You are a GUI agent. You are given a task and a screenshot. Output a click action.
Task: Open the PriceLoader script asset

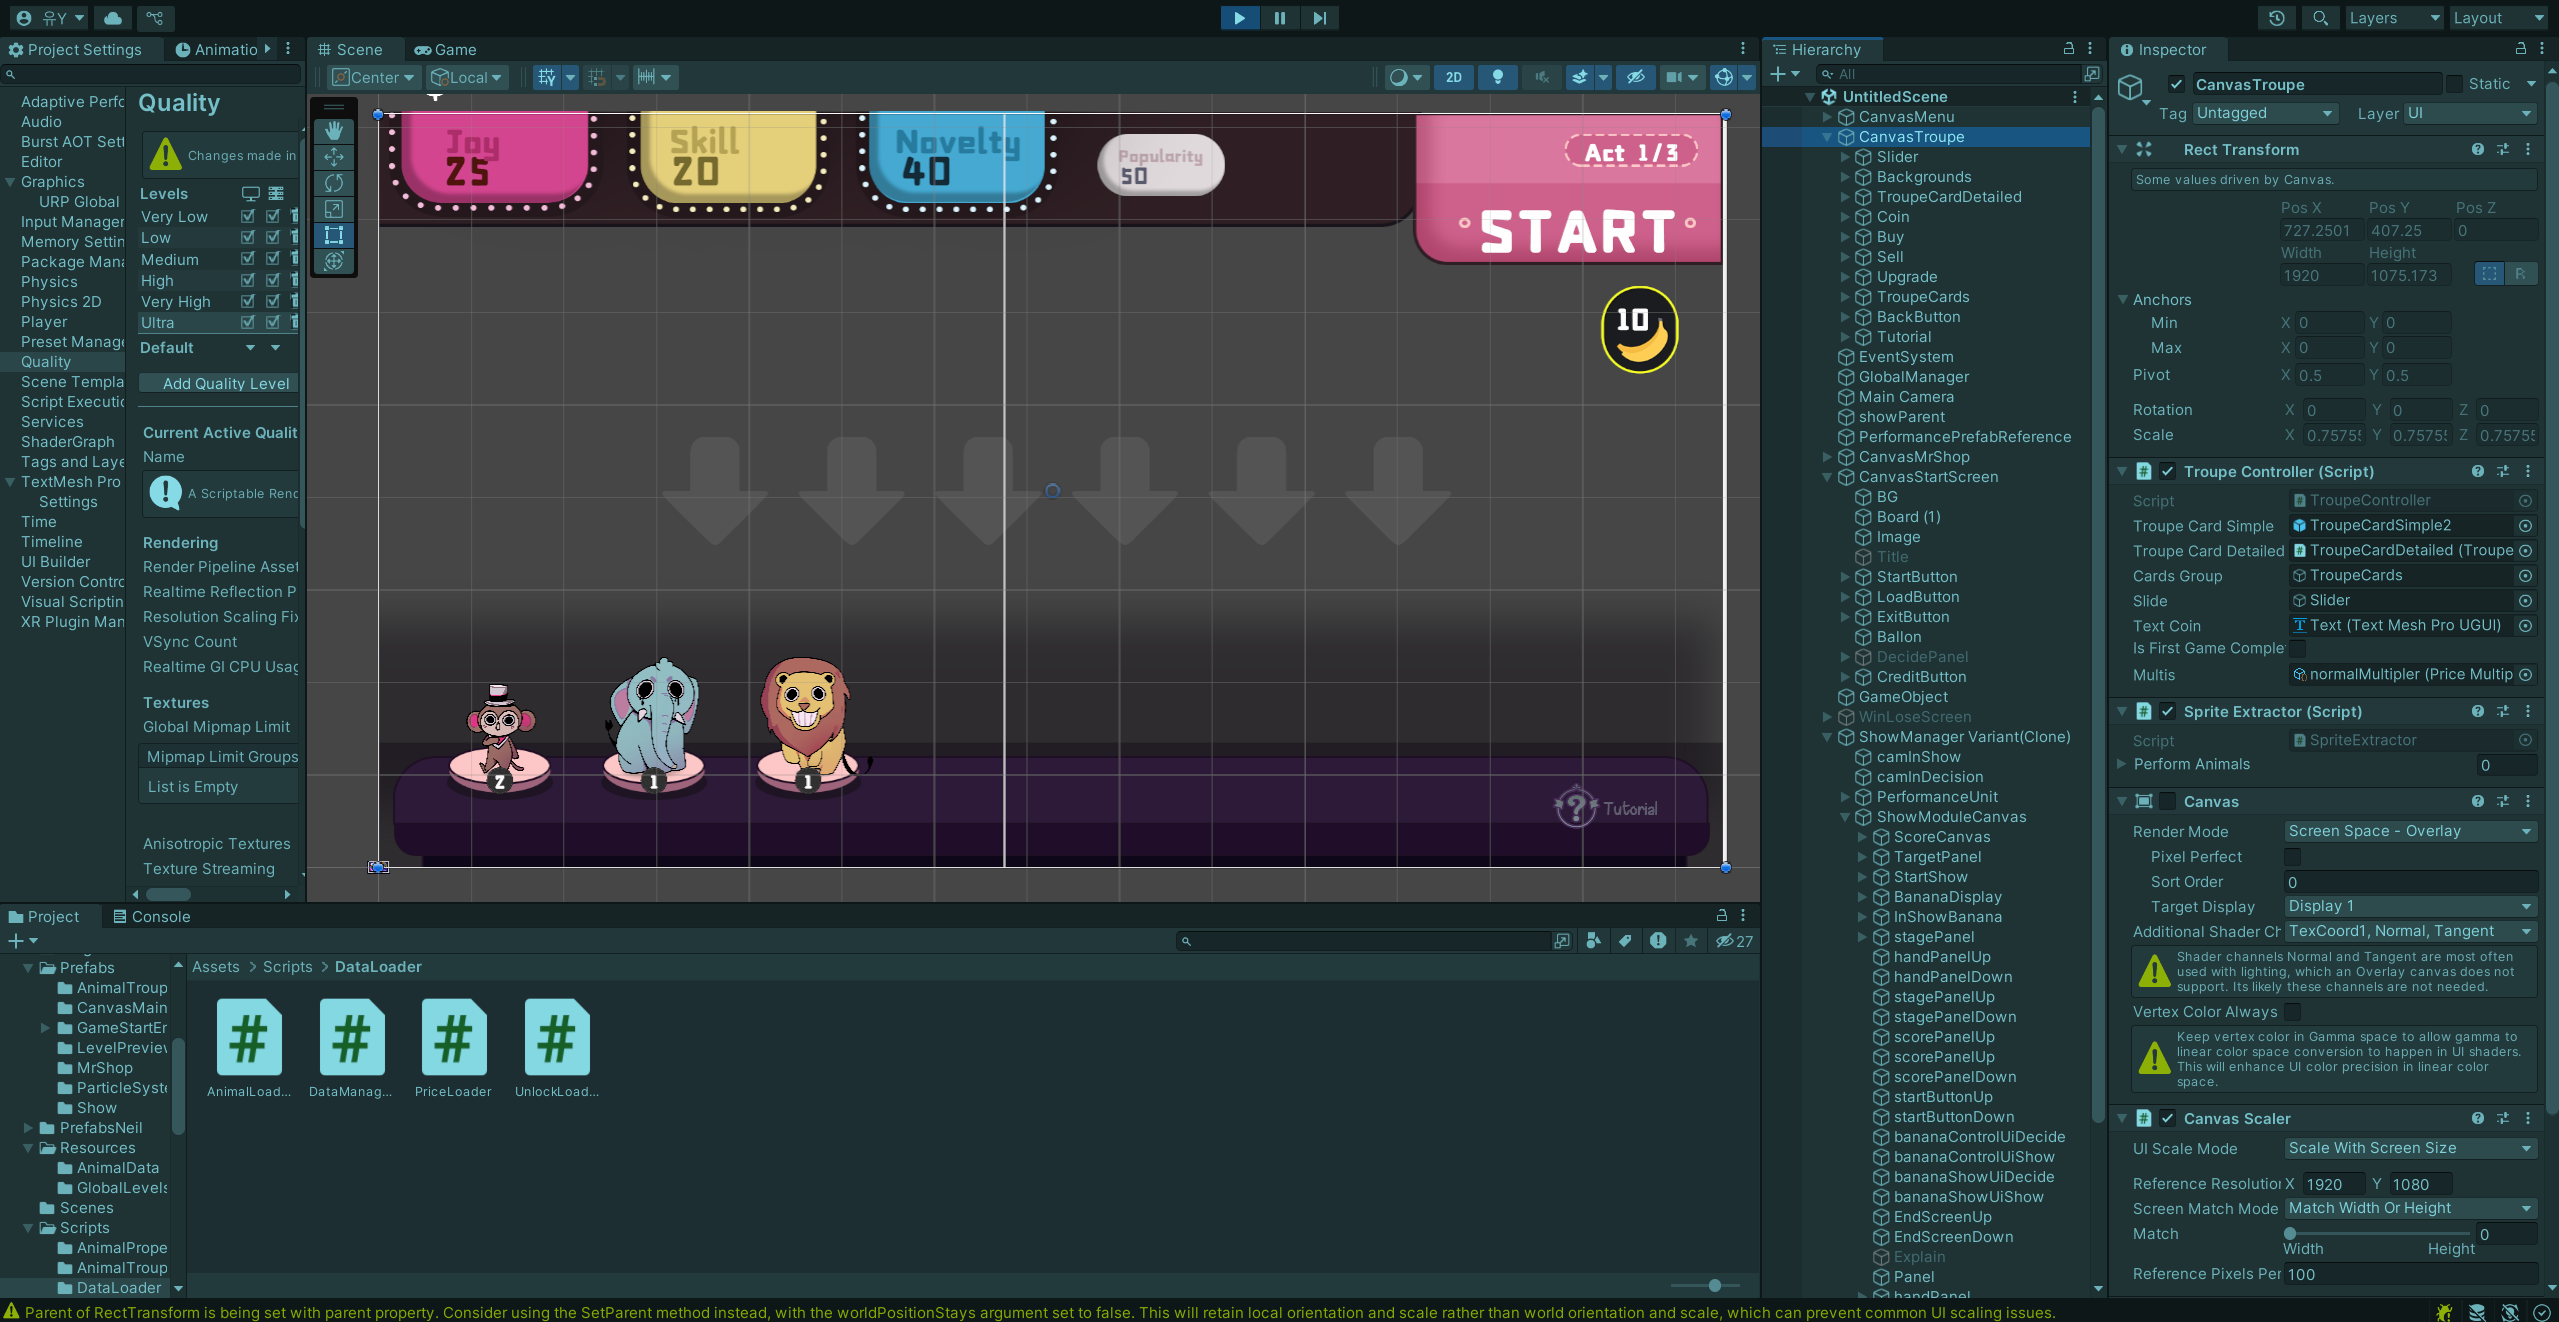click(453, 1038)
